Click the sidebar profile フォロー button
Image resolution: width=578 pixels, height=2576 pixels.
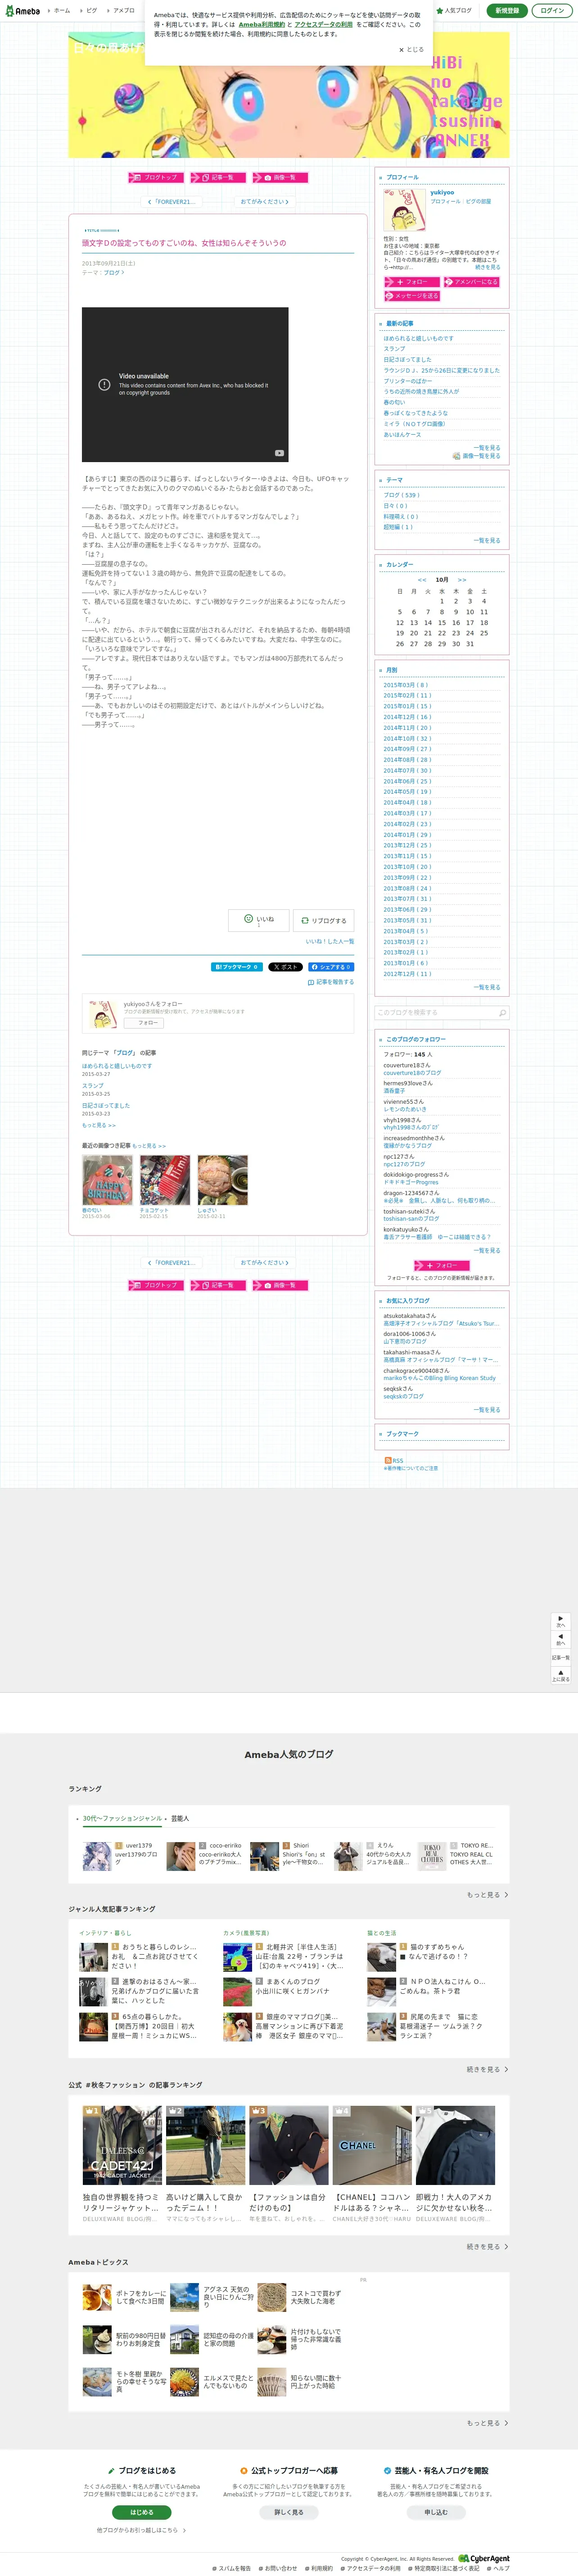(411, 282)
